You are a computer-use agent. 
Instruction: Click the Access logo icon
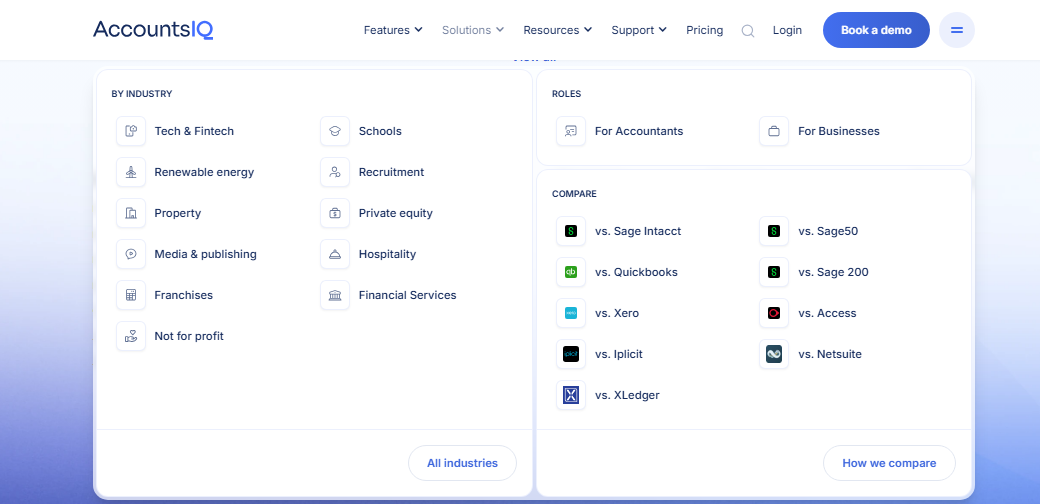[774, 313]
